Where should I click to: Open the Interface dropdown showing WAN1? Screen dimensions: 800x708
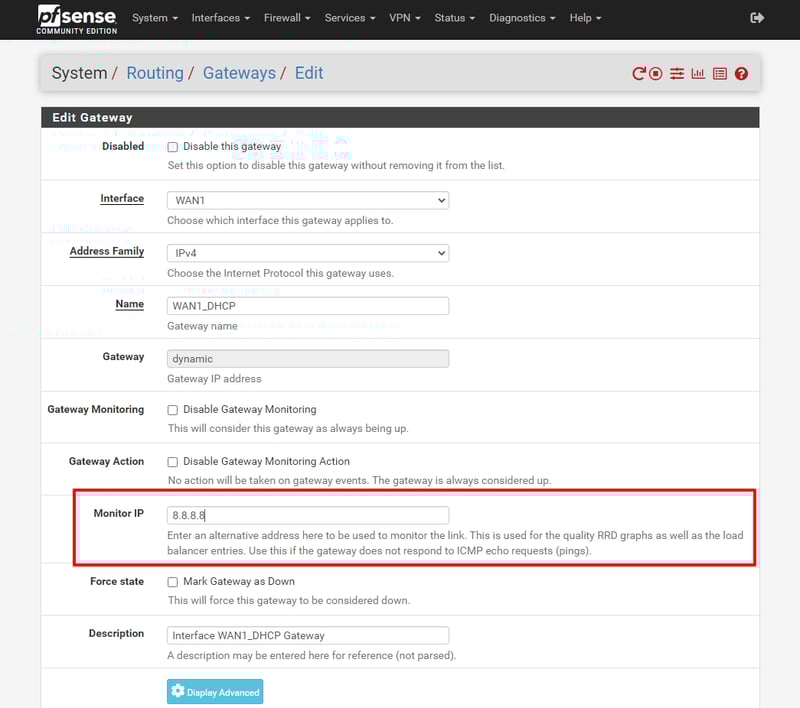[307, 200]
